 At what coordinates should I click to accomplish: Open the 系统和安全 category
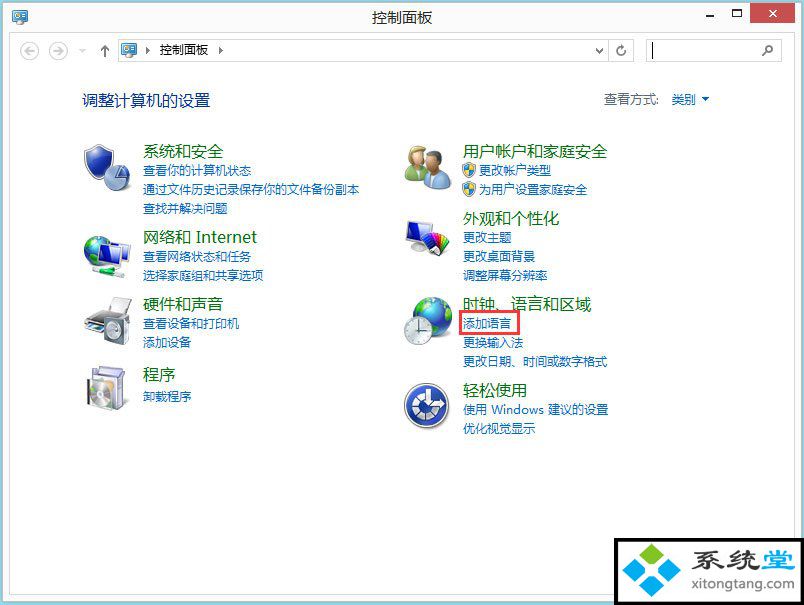pyautogui.click(x=183, y=151)
